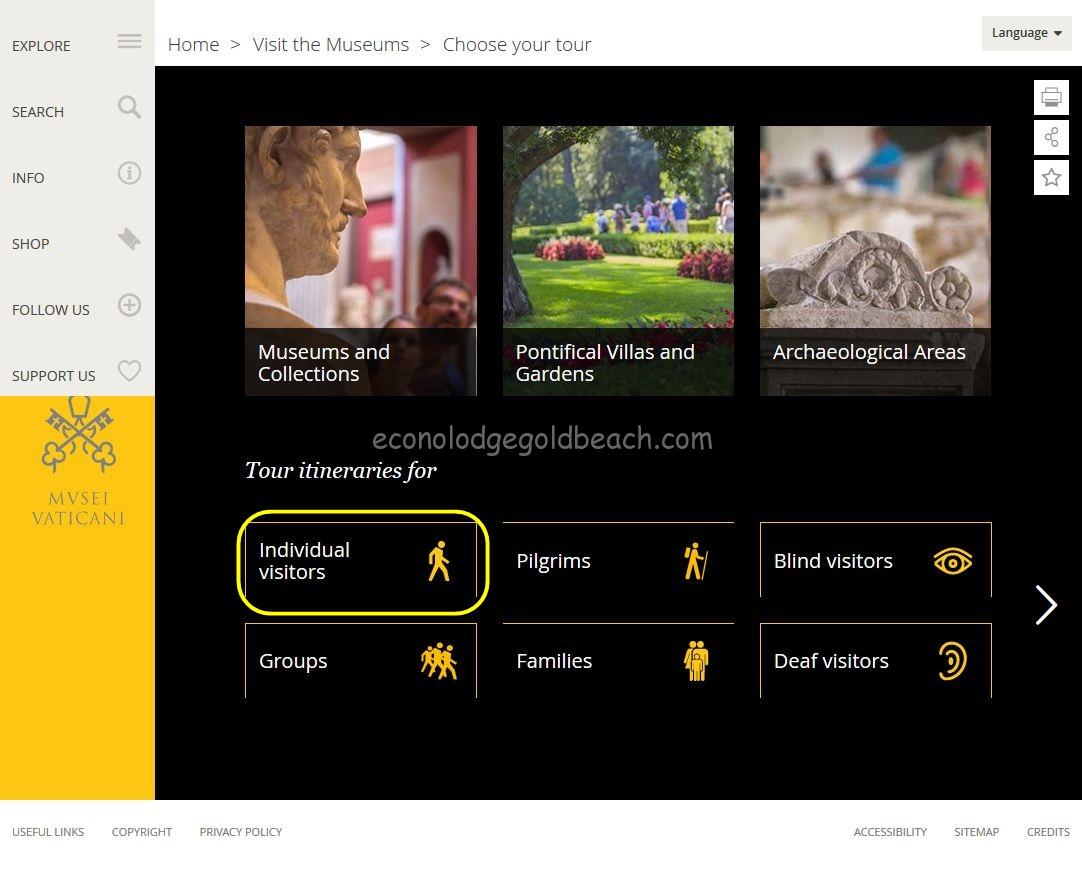Click the star favorite icon
Viewport: 1082px width, 880px height.
click(1051, 178)
